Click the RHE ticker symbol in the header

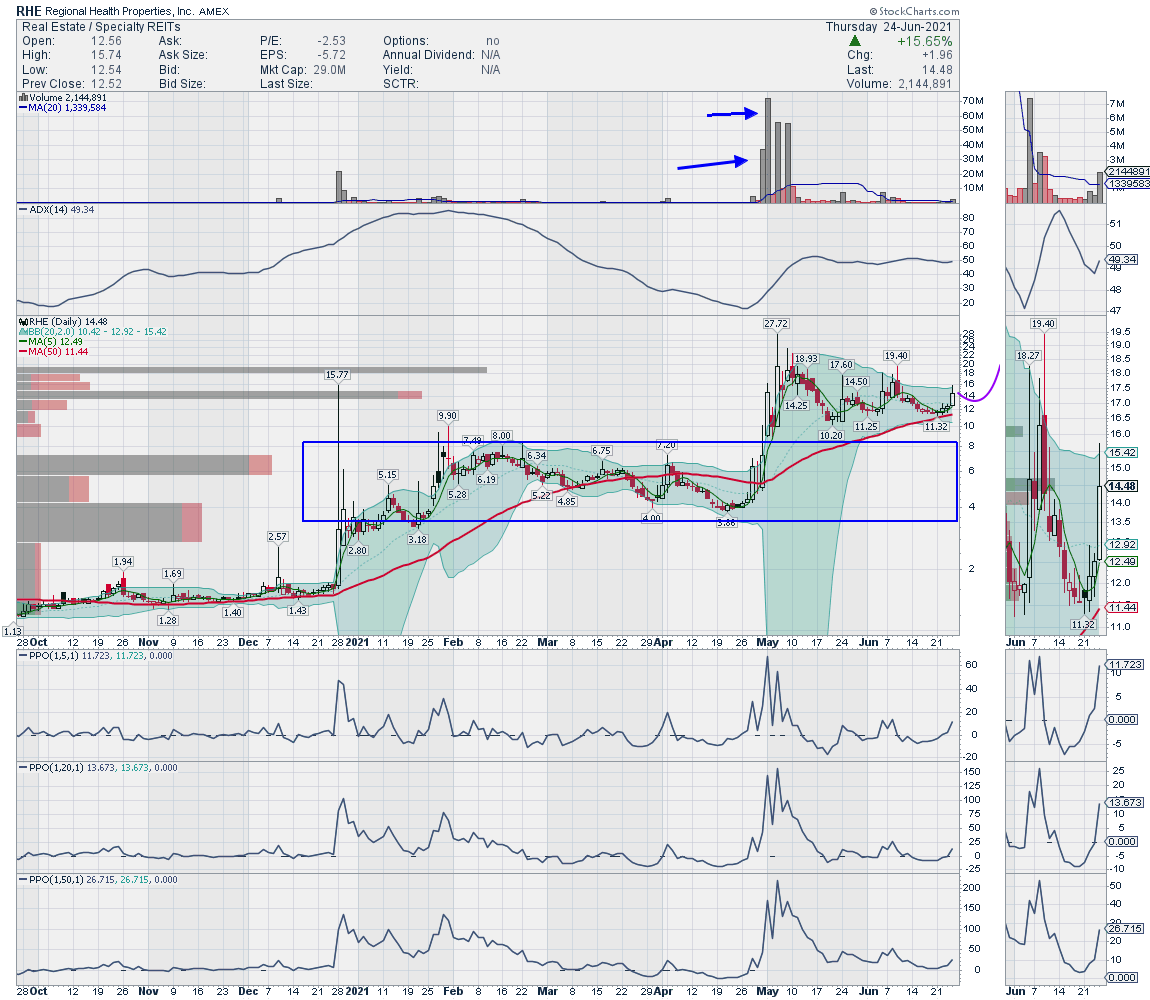click(29, 11)
